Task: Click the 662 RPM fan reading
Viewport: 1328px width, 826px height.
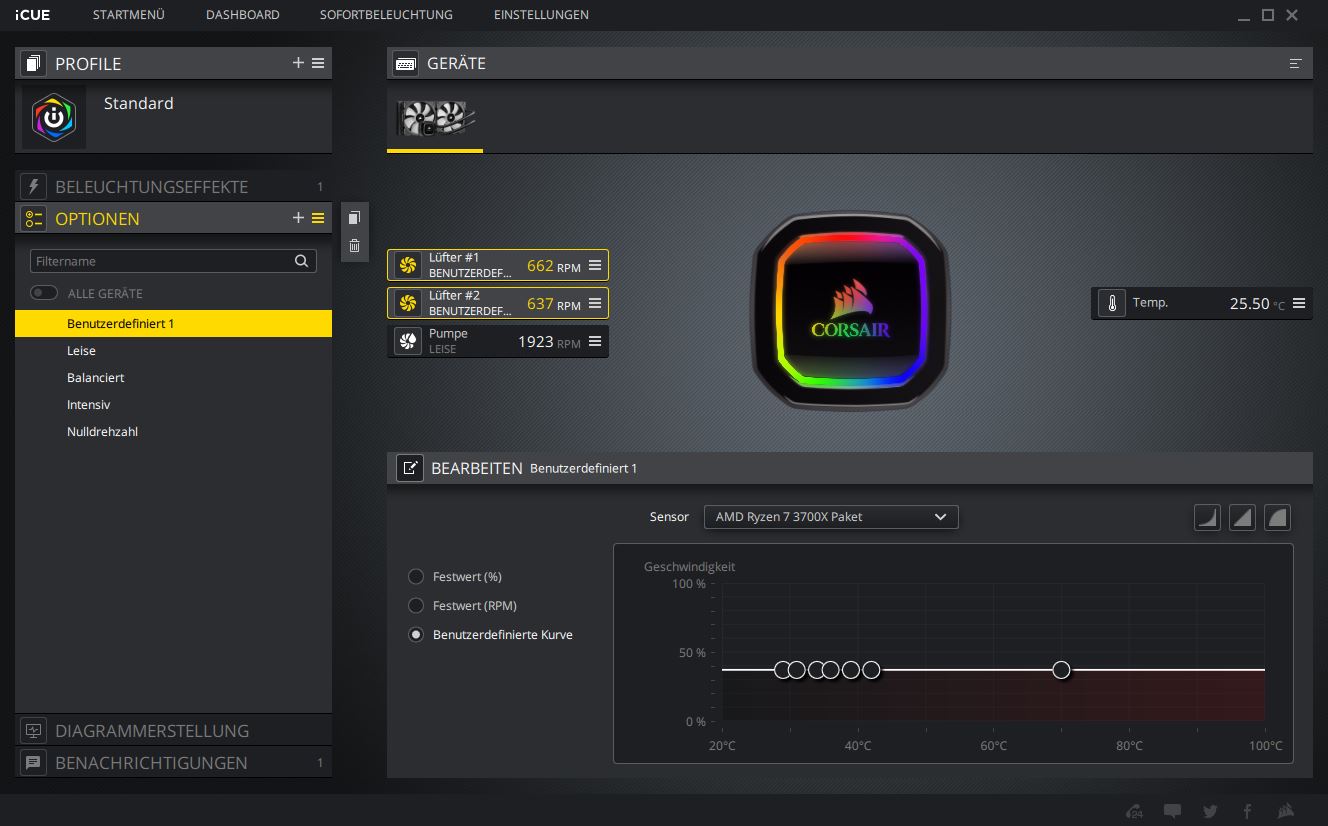Action: click(553, 266)
